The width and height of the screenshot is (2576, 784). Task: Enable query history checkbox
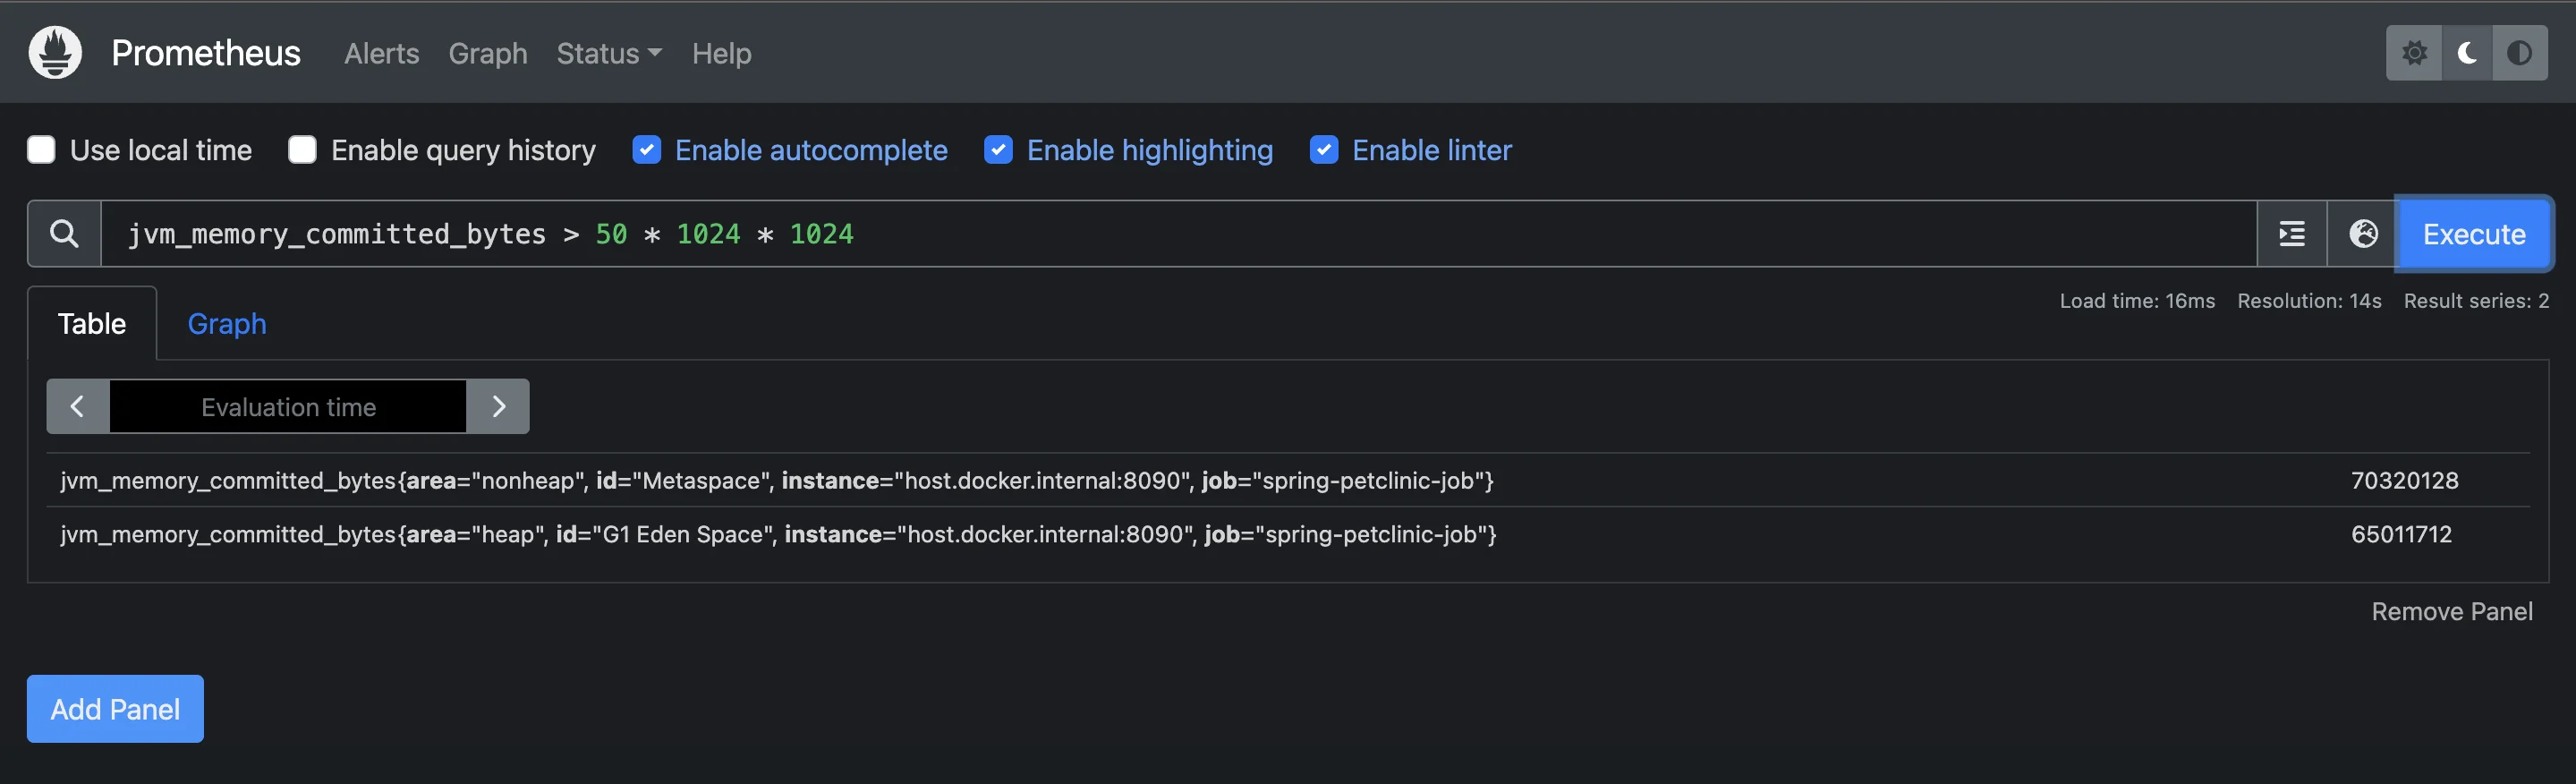[302, 150]
